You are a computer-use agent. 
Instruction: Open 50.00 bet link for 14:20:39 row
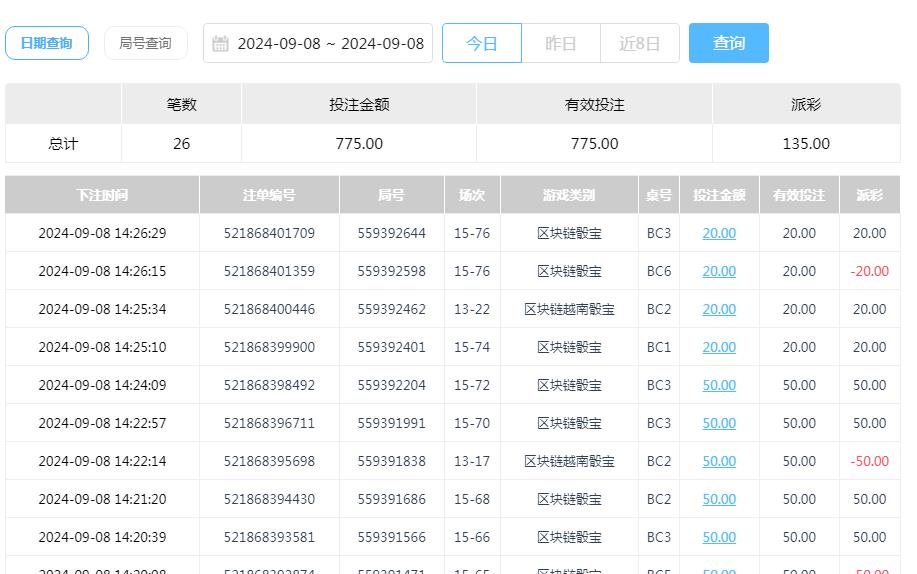pos(718,537)
